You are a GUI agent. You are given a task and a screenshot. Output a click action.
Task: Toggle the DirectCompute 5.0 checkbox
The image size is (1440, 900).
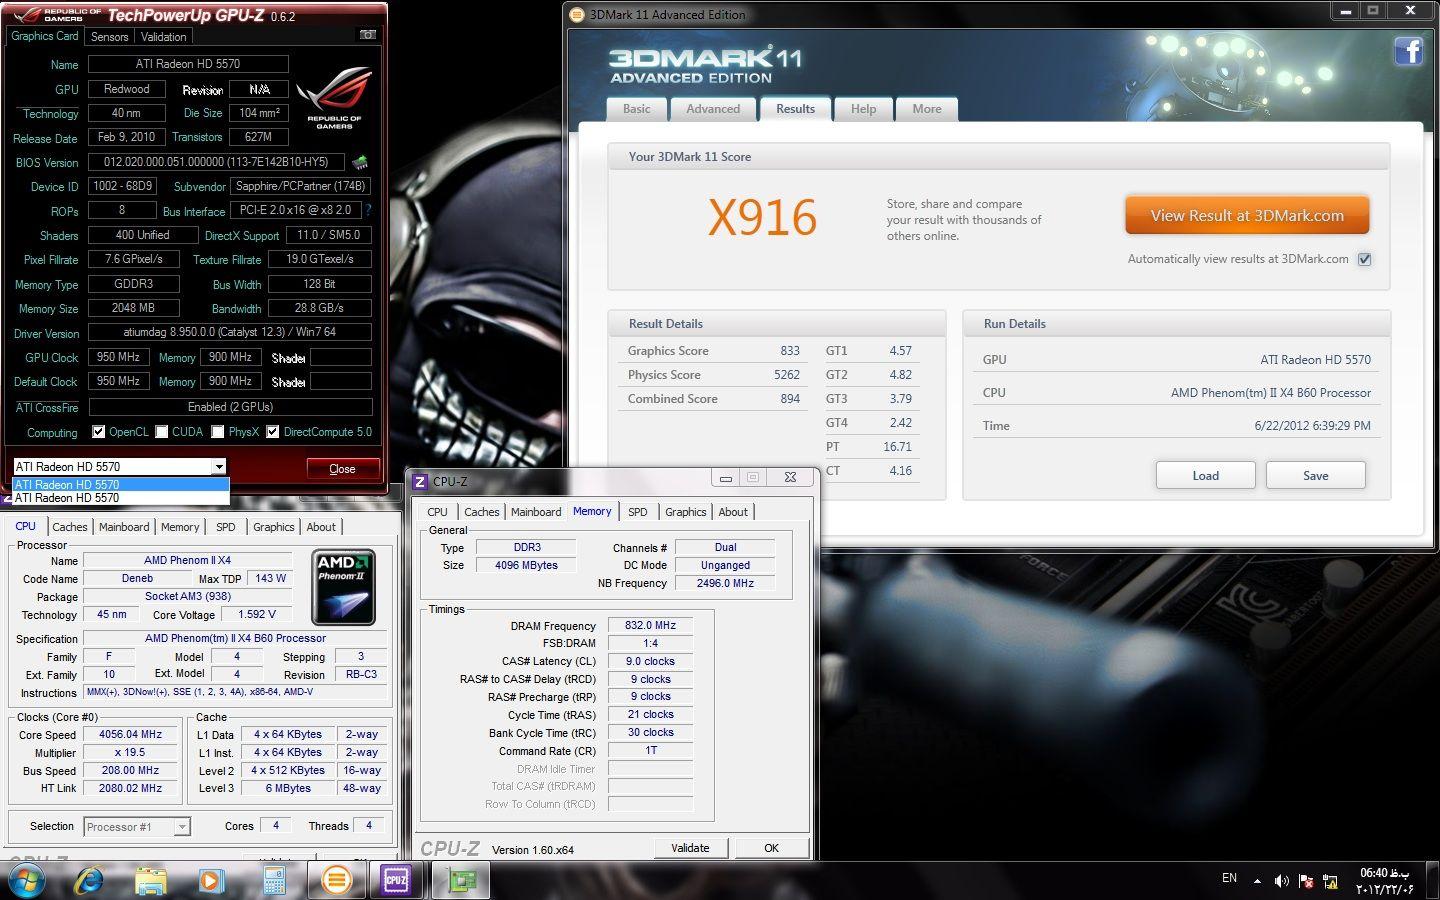tap(272, 432)
